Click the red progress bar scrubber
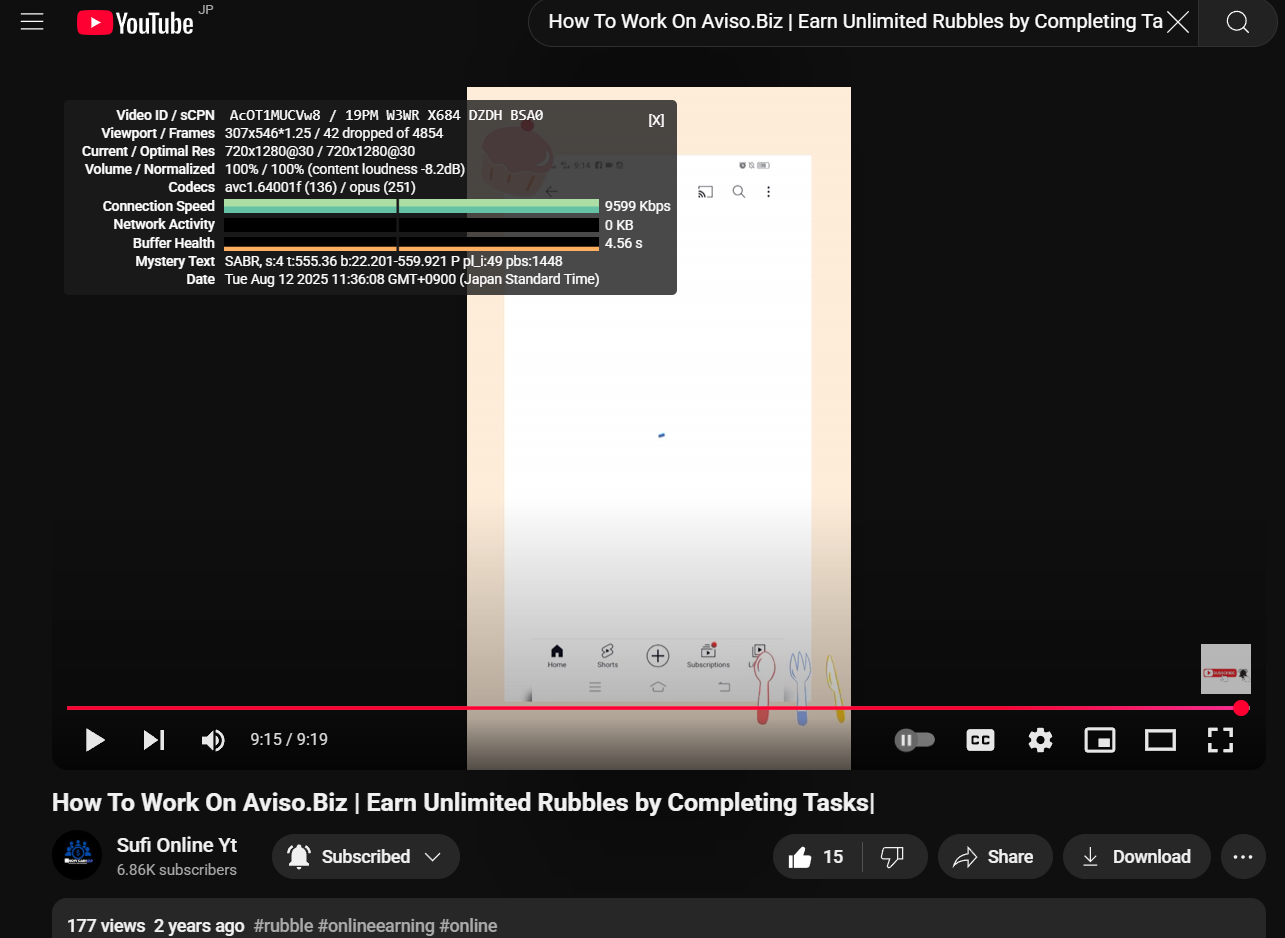 1241,708
